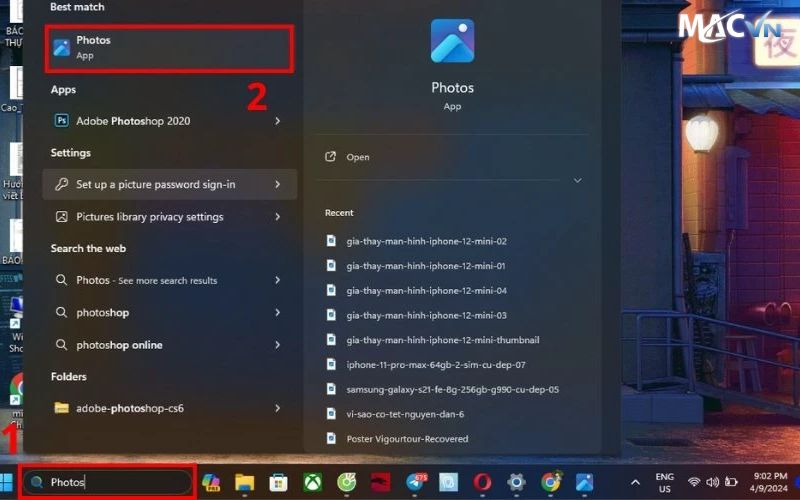Expand chevron beside adobe-photoshop-cs6 folder
Image resolution: width=800 pixels, height=500 pixels.
[278, 408]
